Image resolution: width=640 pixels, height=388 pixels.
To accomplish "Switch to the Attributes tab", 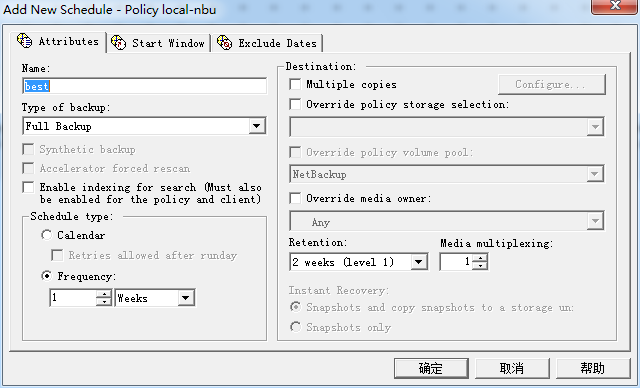I will click(59, 42).
